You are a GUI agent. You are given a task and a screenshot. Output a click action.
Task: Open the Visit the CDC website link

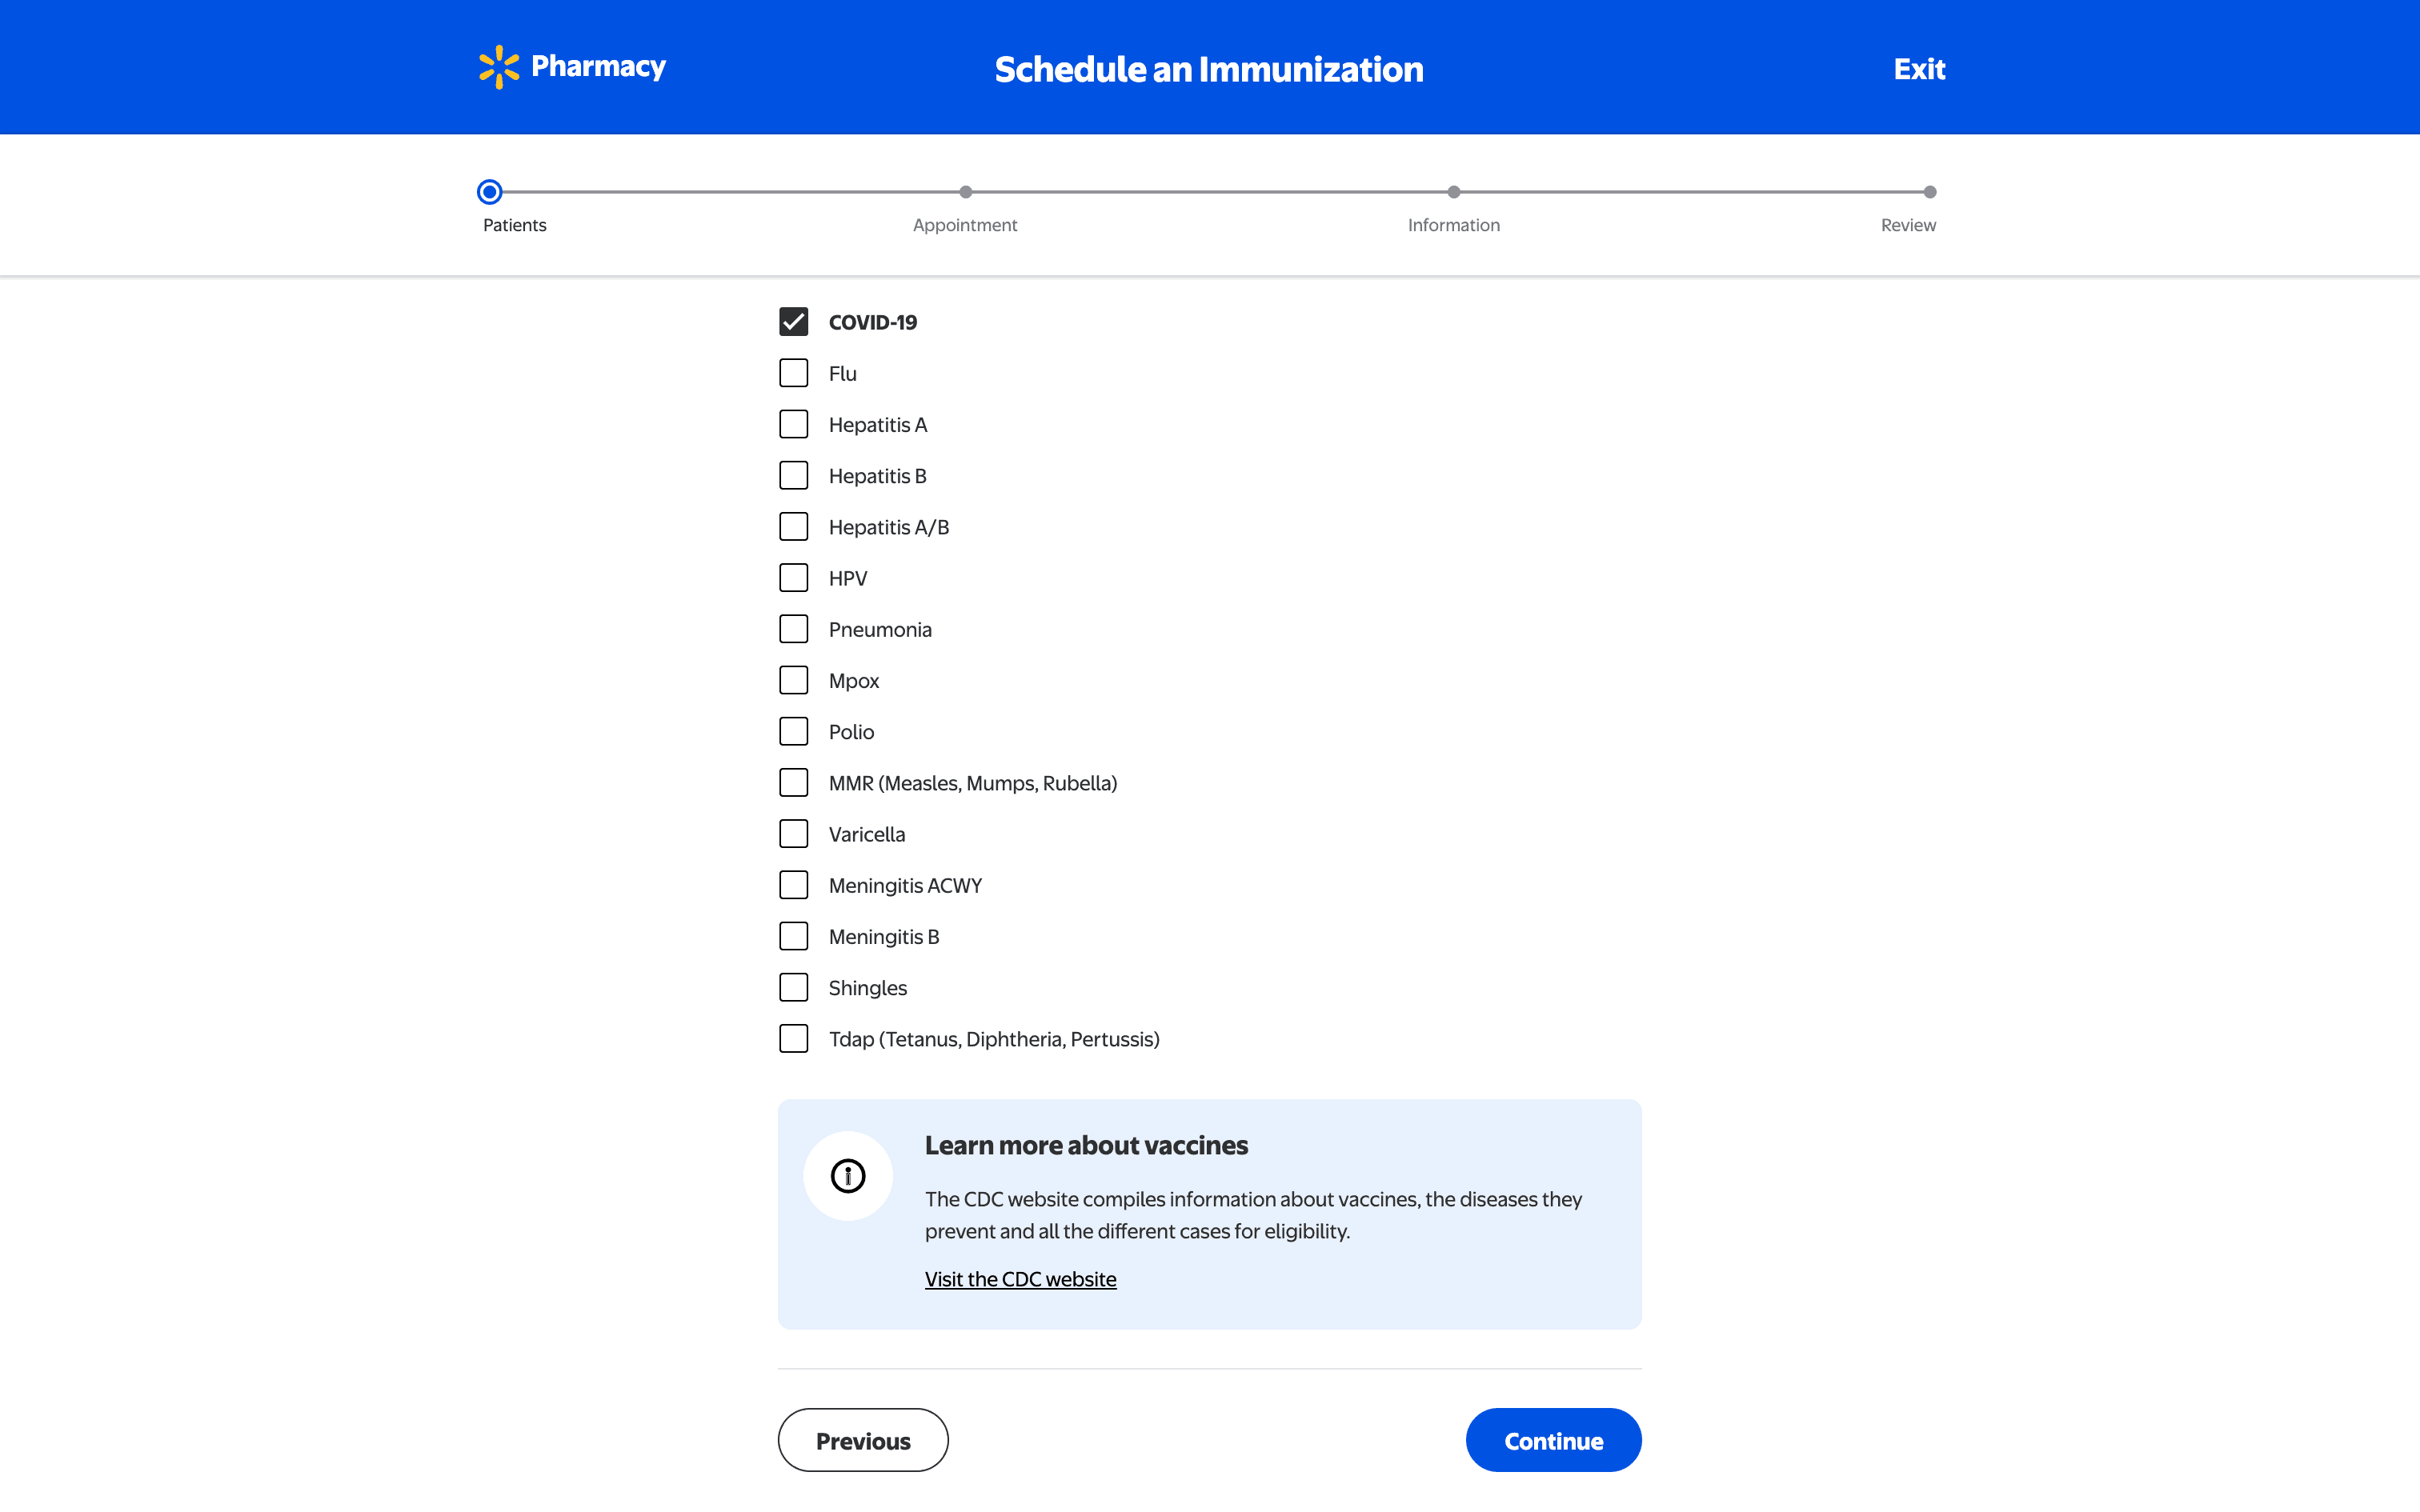click(x=1020, y=1279)
